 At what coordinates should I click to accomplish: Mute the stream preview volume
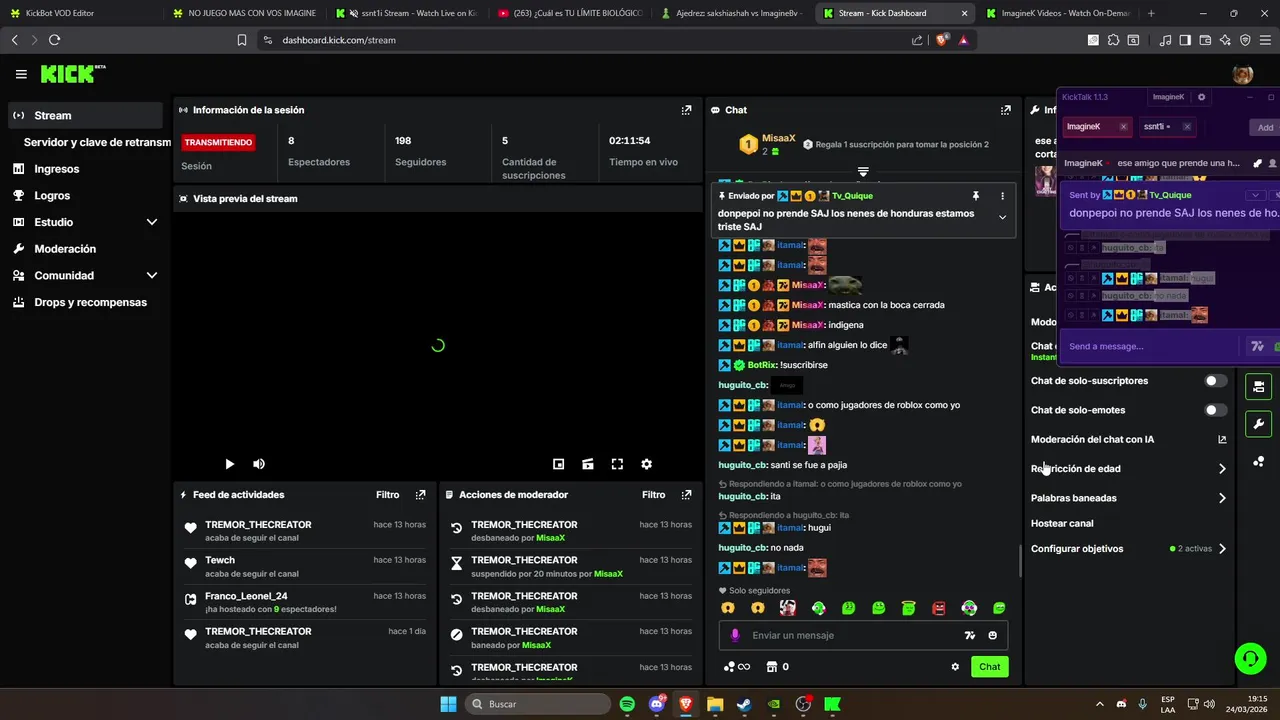(259, 464)
